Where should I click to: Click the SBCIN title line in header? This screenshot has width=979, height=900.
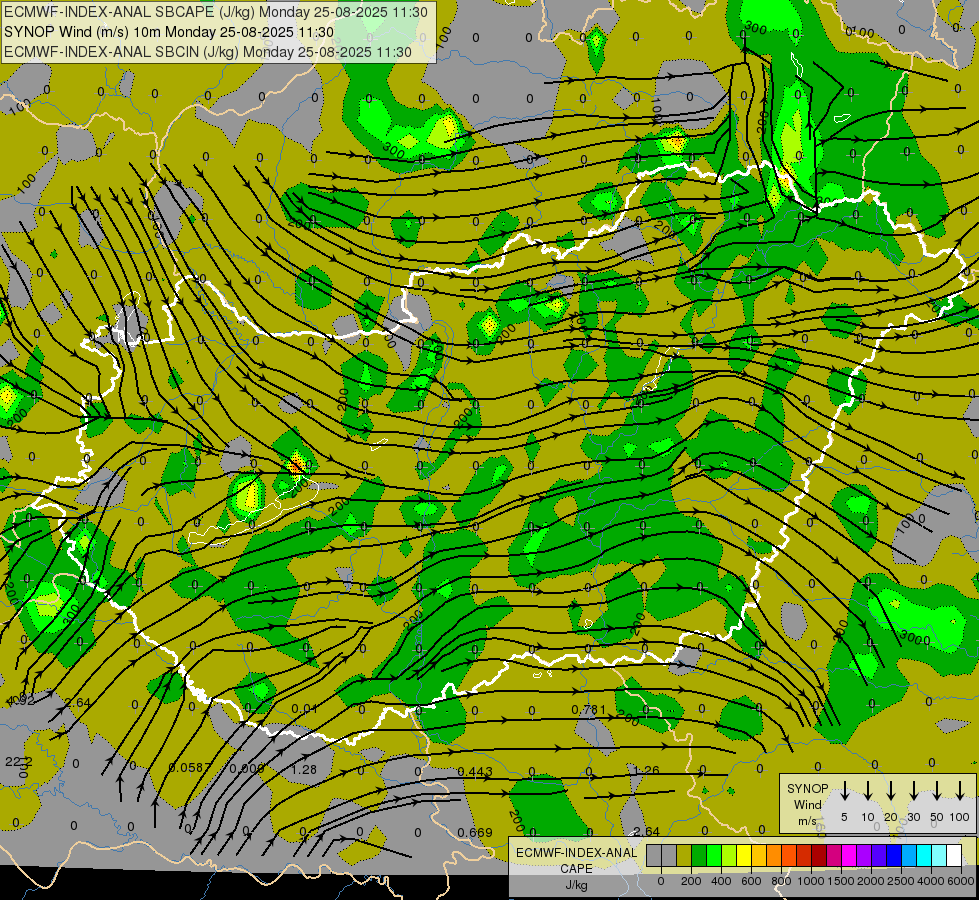coord(208,52)
